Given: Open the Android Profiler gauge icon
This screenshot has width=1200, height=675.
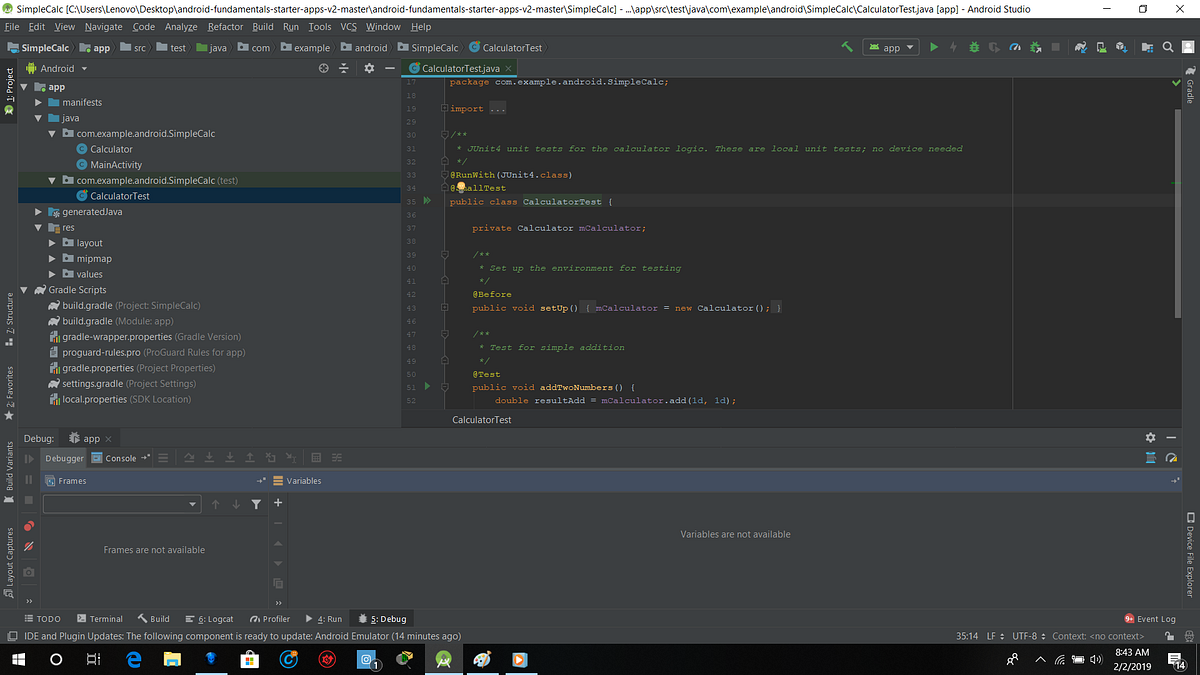Looking at the screenshot, I should click(1013, 47).
